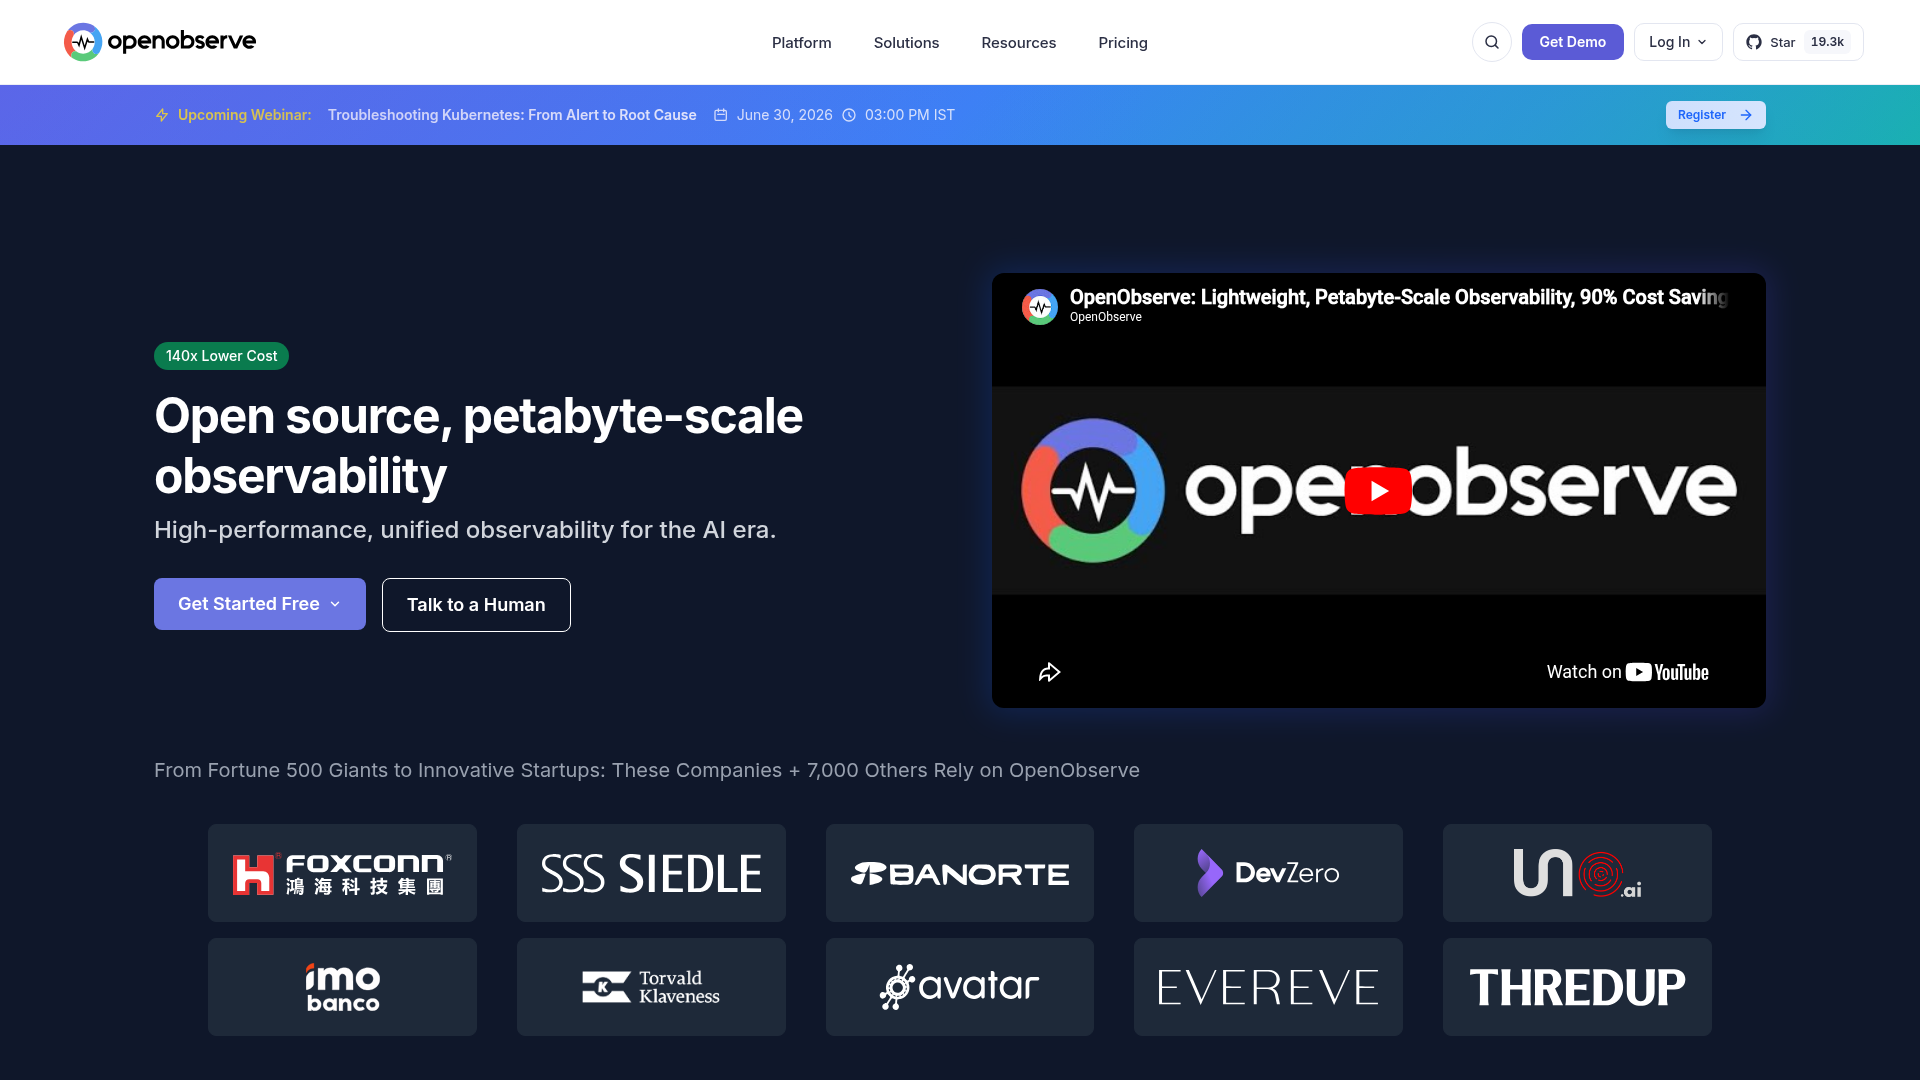1920x1080 pixels.
Task: Open the Solutions menu
Action: [906, 42]
